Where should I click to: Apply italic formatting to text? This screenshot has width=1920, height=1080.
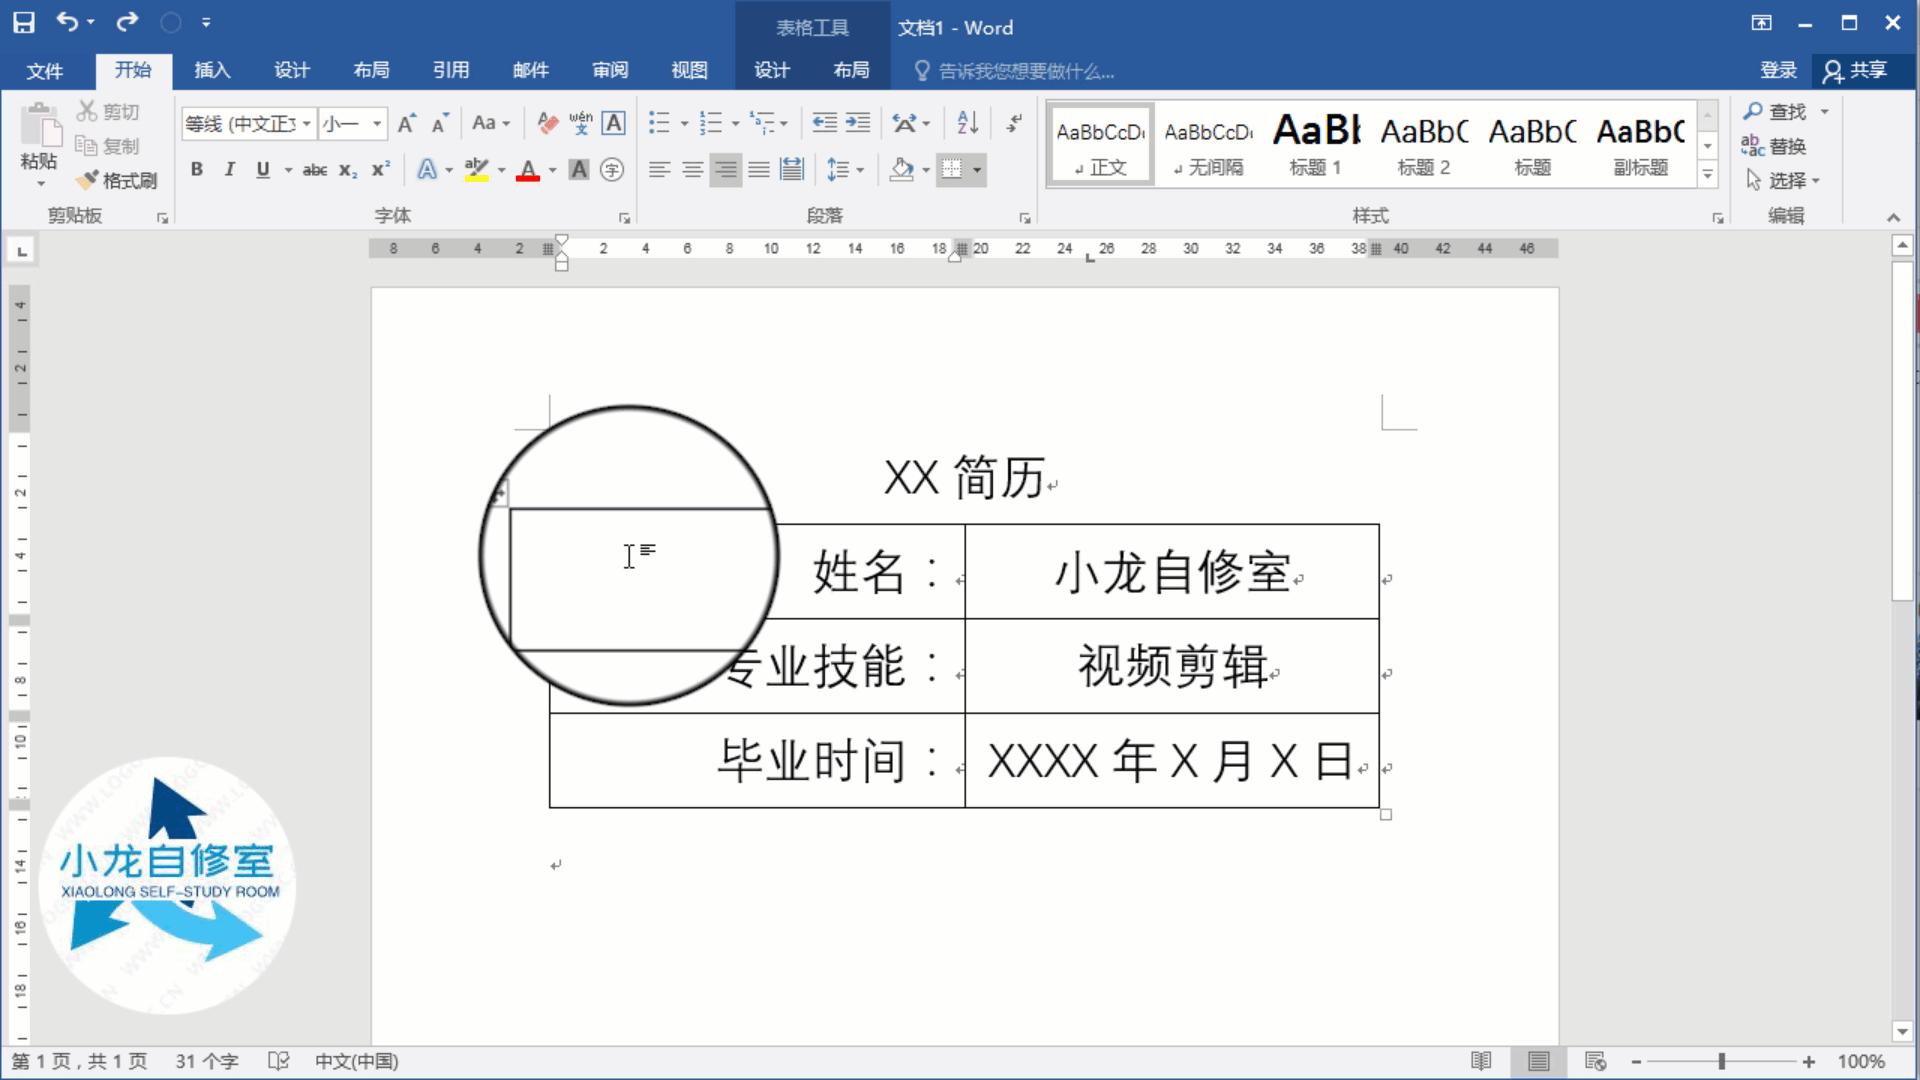pyautogui.click(x=229, y=169)
